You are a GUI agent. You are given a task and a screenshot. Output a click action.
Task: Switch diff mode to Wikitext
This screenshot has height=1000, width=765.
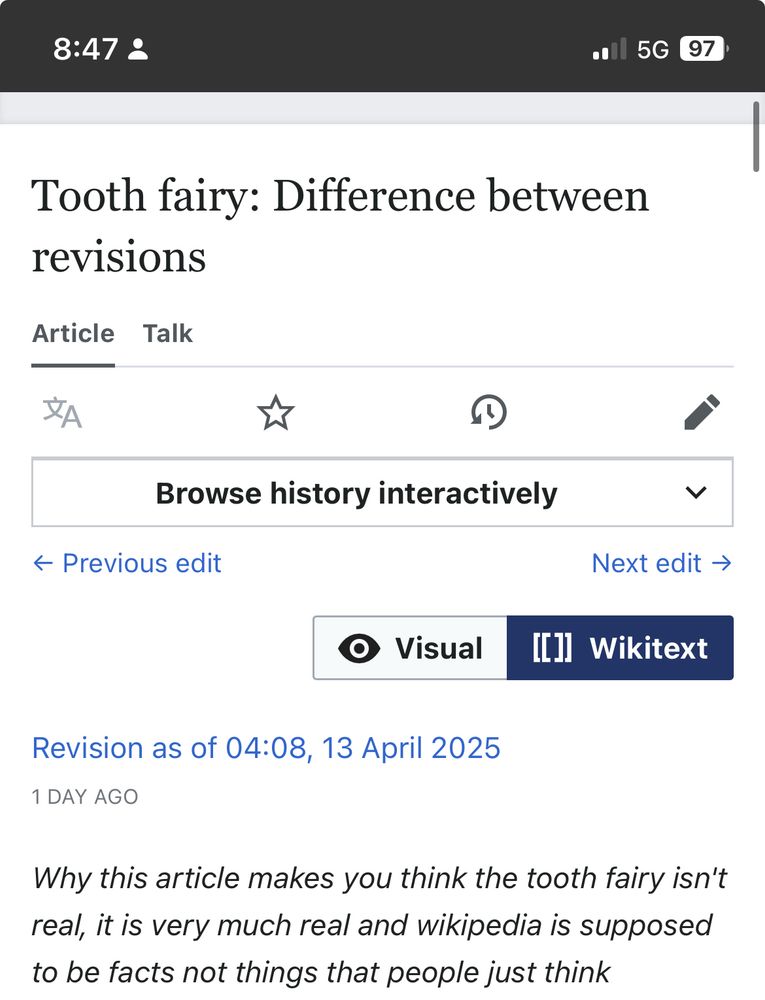coord(620,648)
